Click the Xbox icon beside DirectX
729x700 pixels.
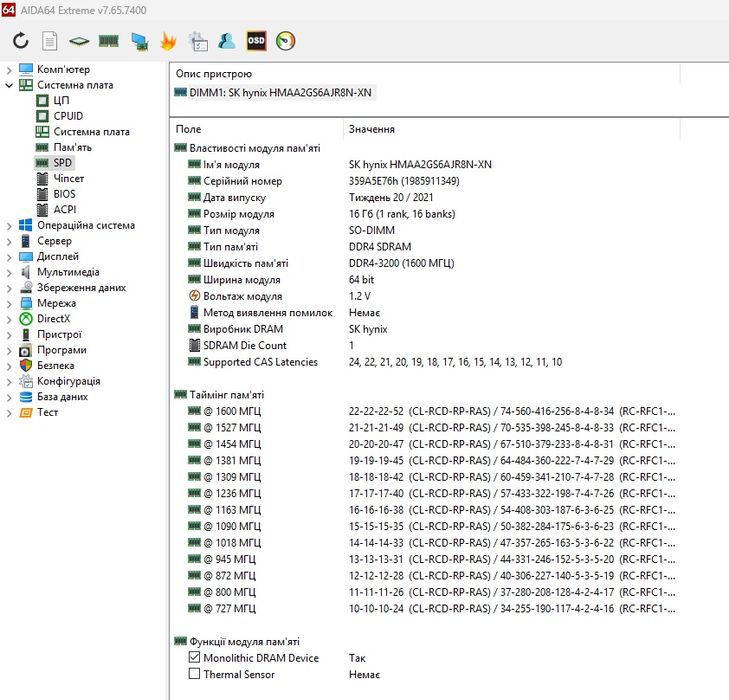click(x=26, y=319)
